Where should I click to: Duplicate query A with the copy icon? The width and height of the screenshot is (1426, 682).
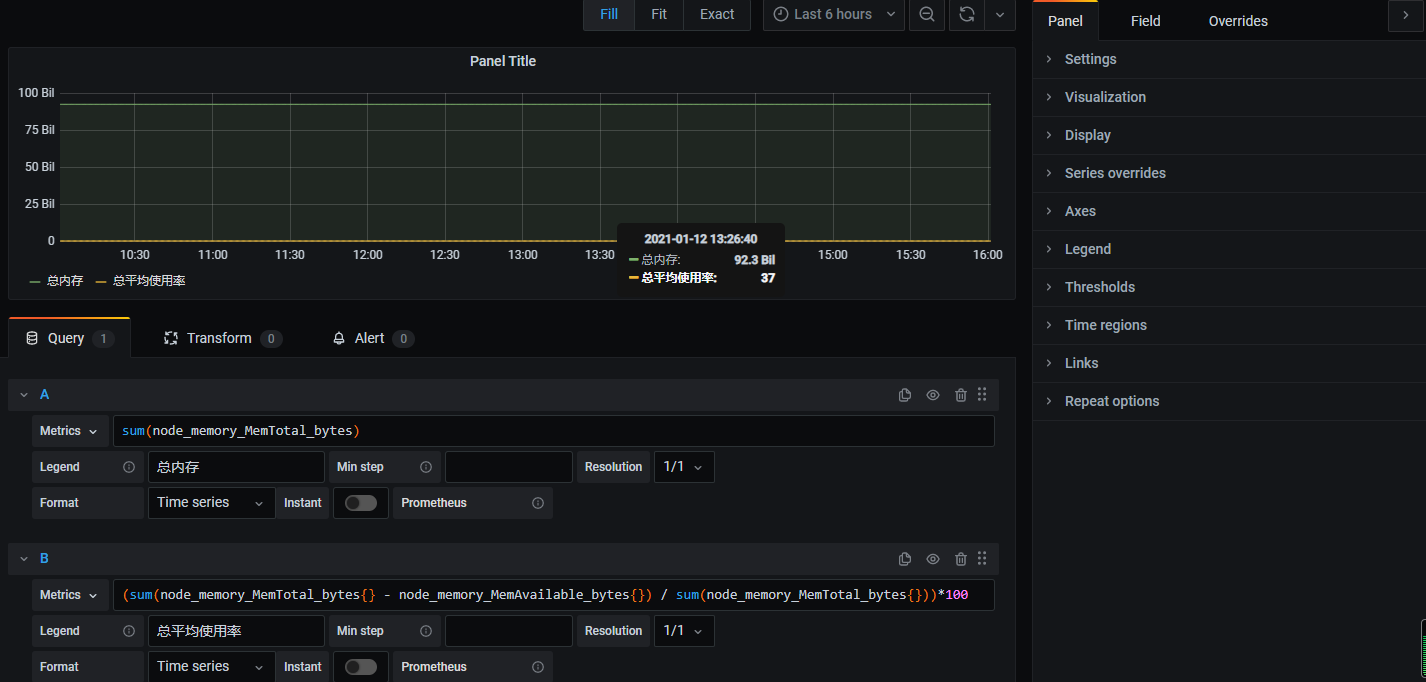pos(905,395)
